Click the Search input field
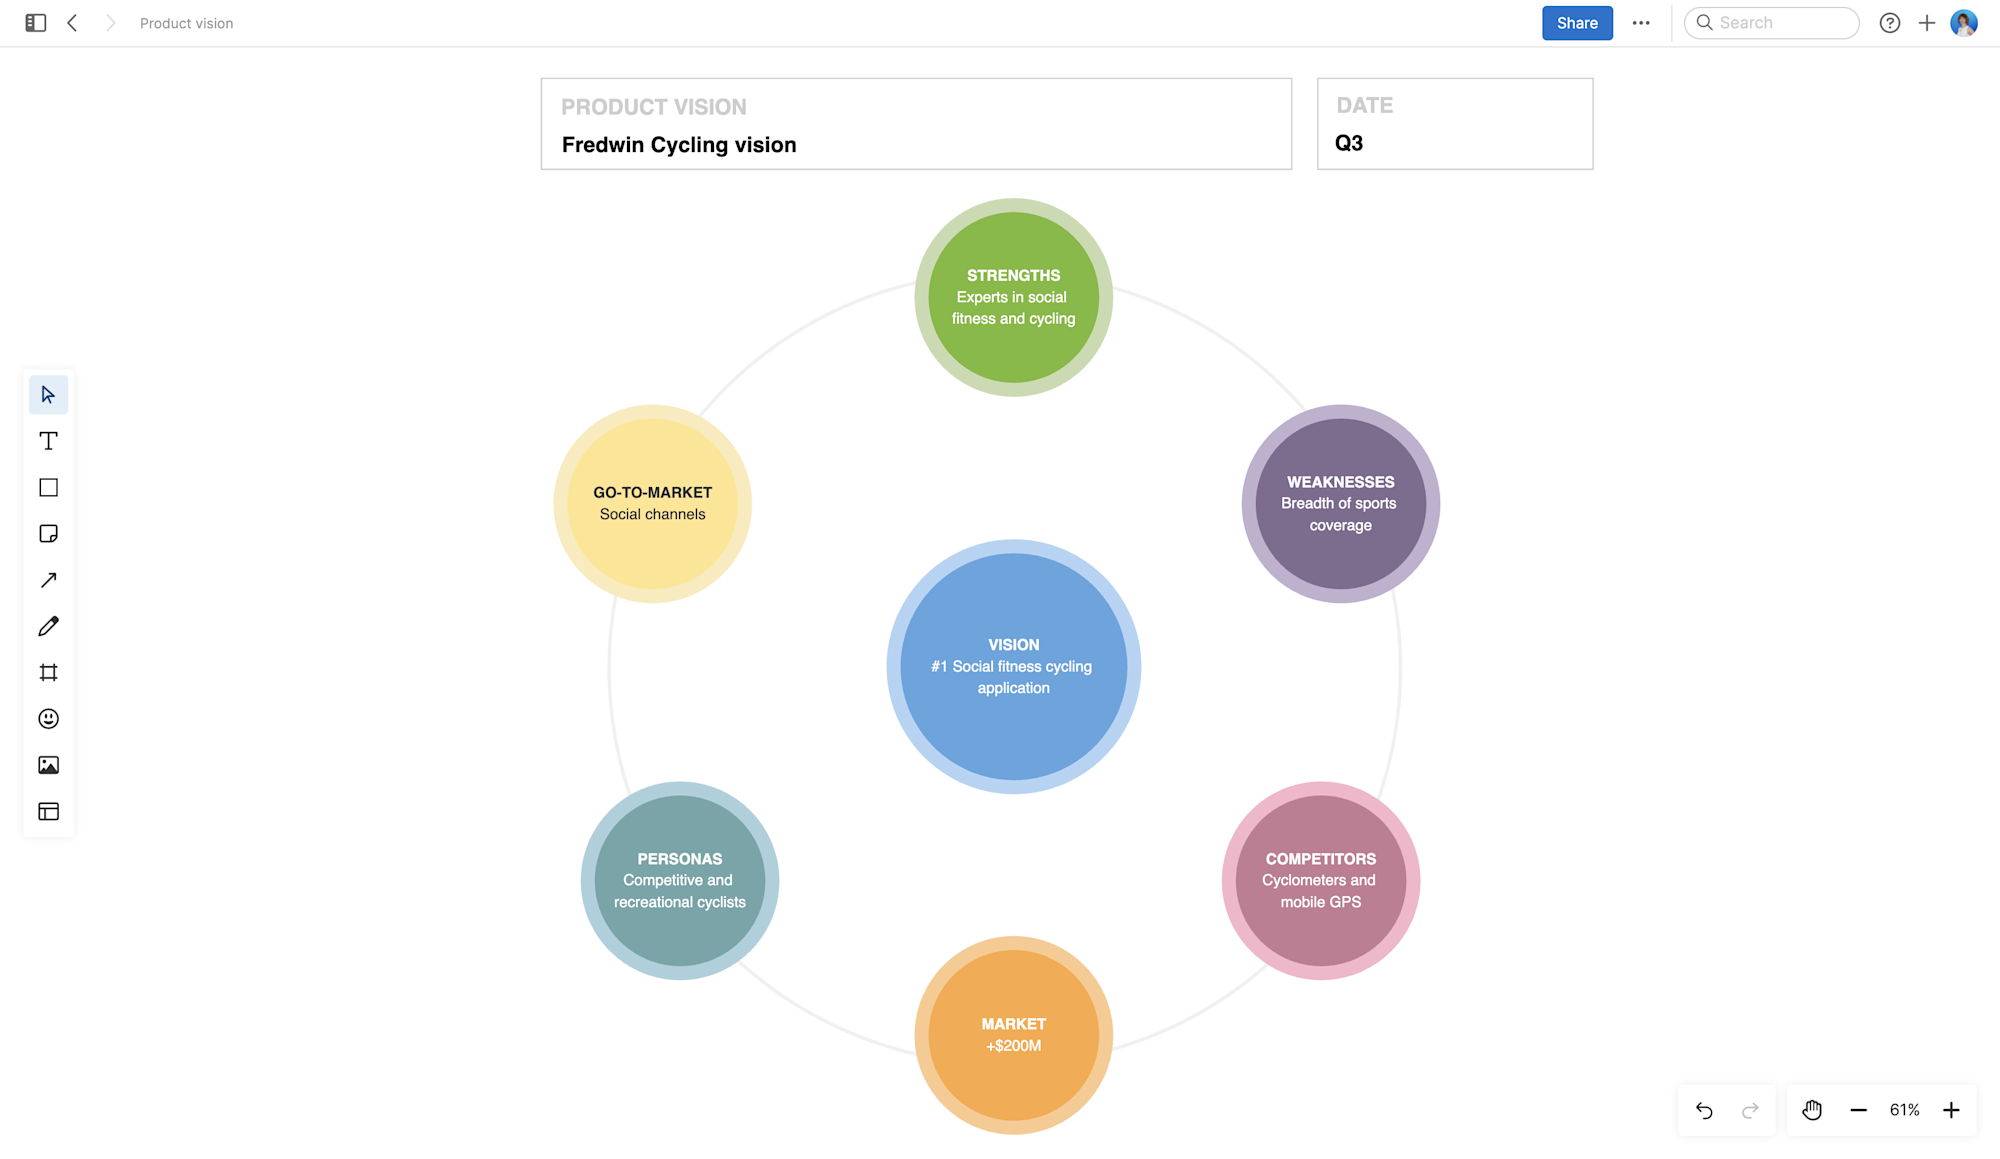Viewport: 2000px width, 1159px height. click(1780, 23)
